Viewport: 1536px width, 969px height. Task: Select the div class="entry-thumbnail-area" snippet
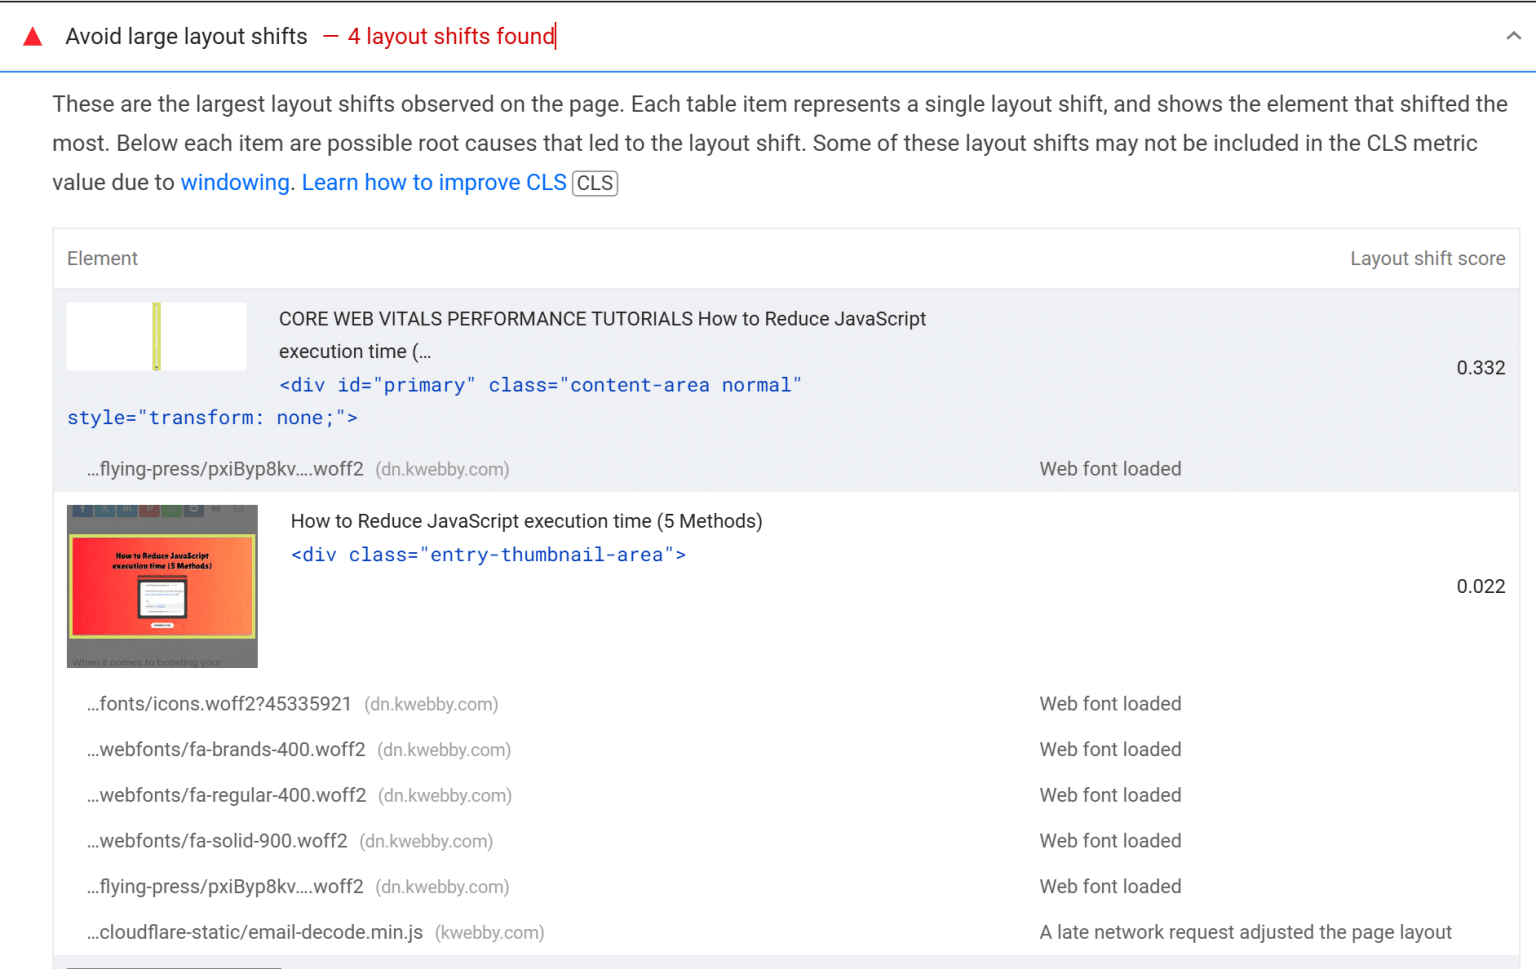coord(488,555)
